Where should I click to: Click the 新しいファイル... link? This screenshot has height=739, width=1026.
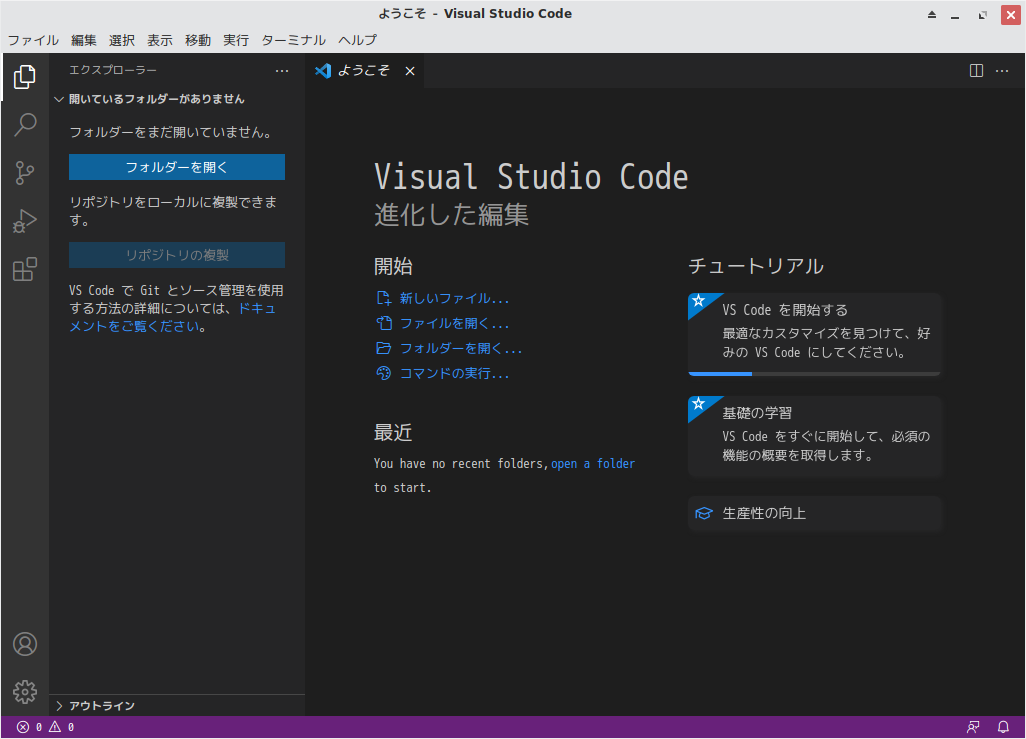click(x=454, y=298)
